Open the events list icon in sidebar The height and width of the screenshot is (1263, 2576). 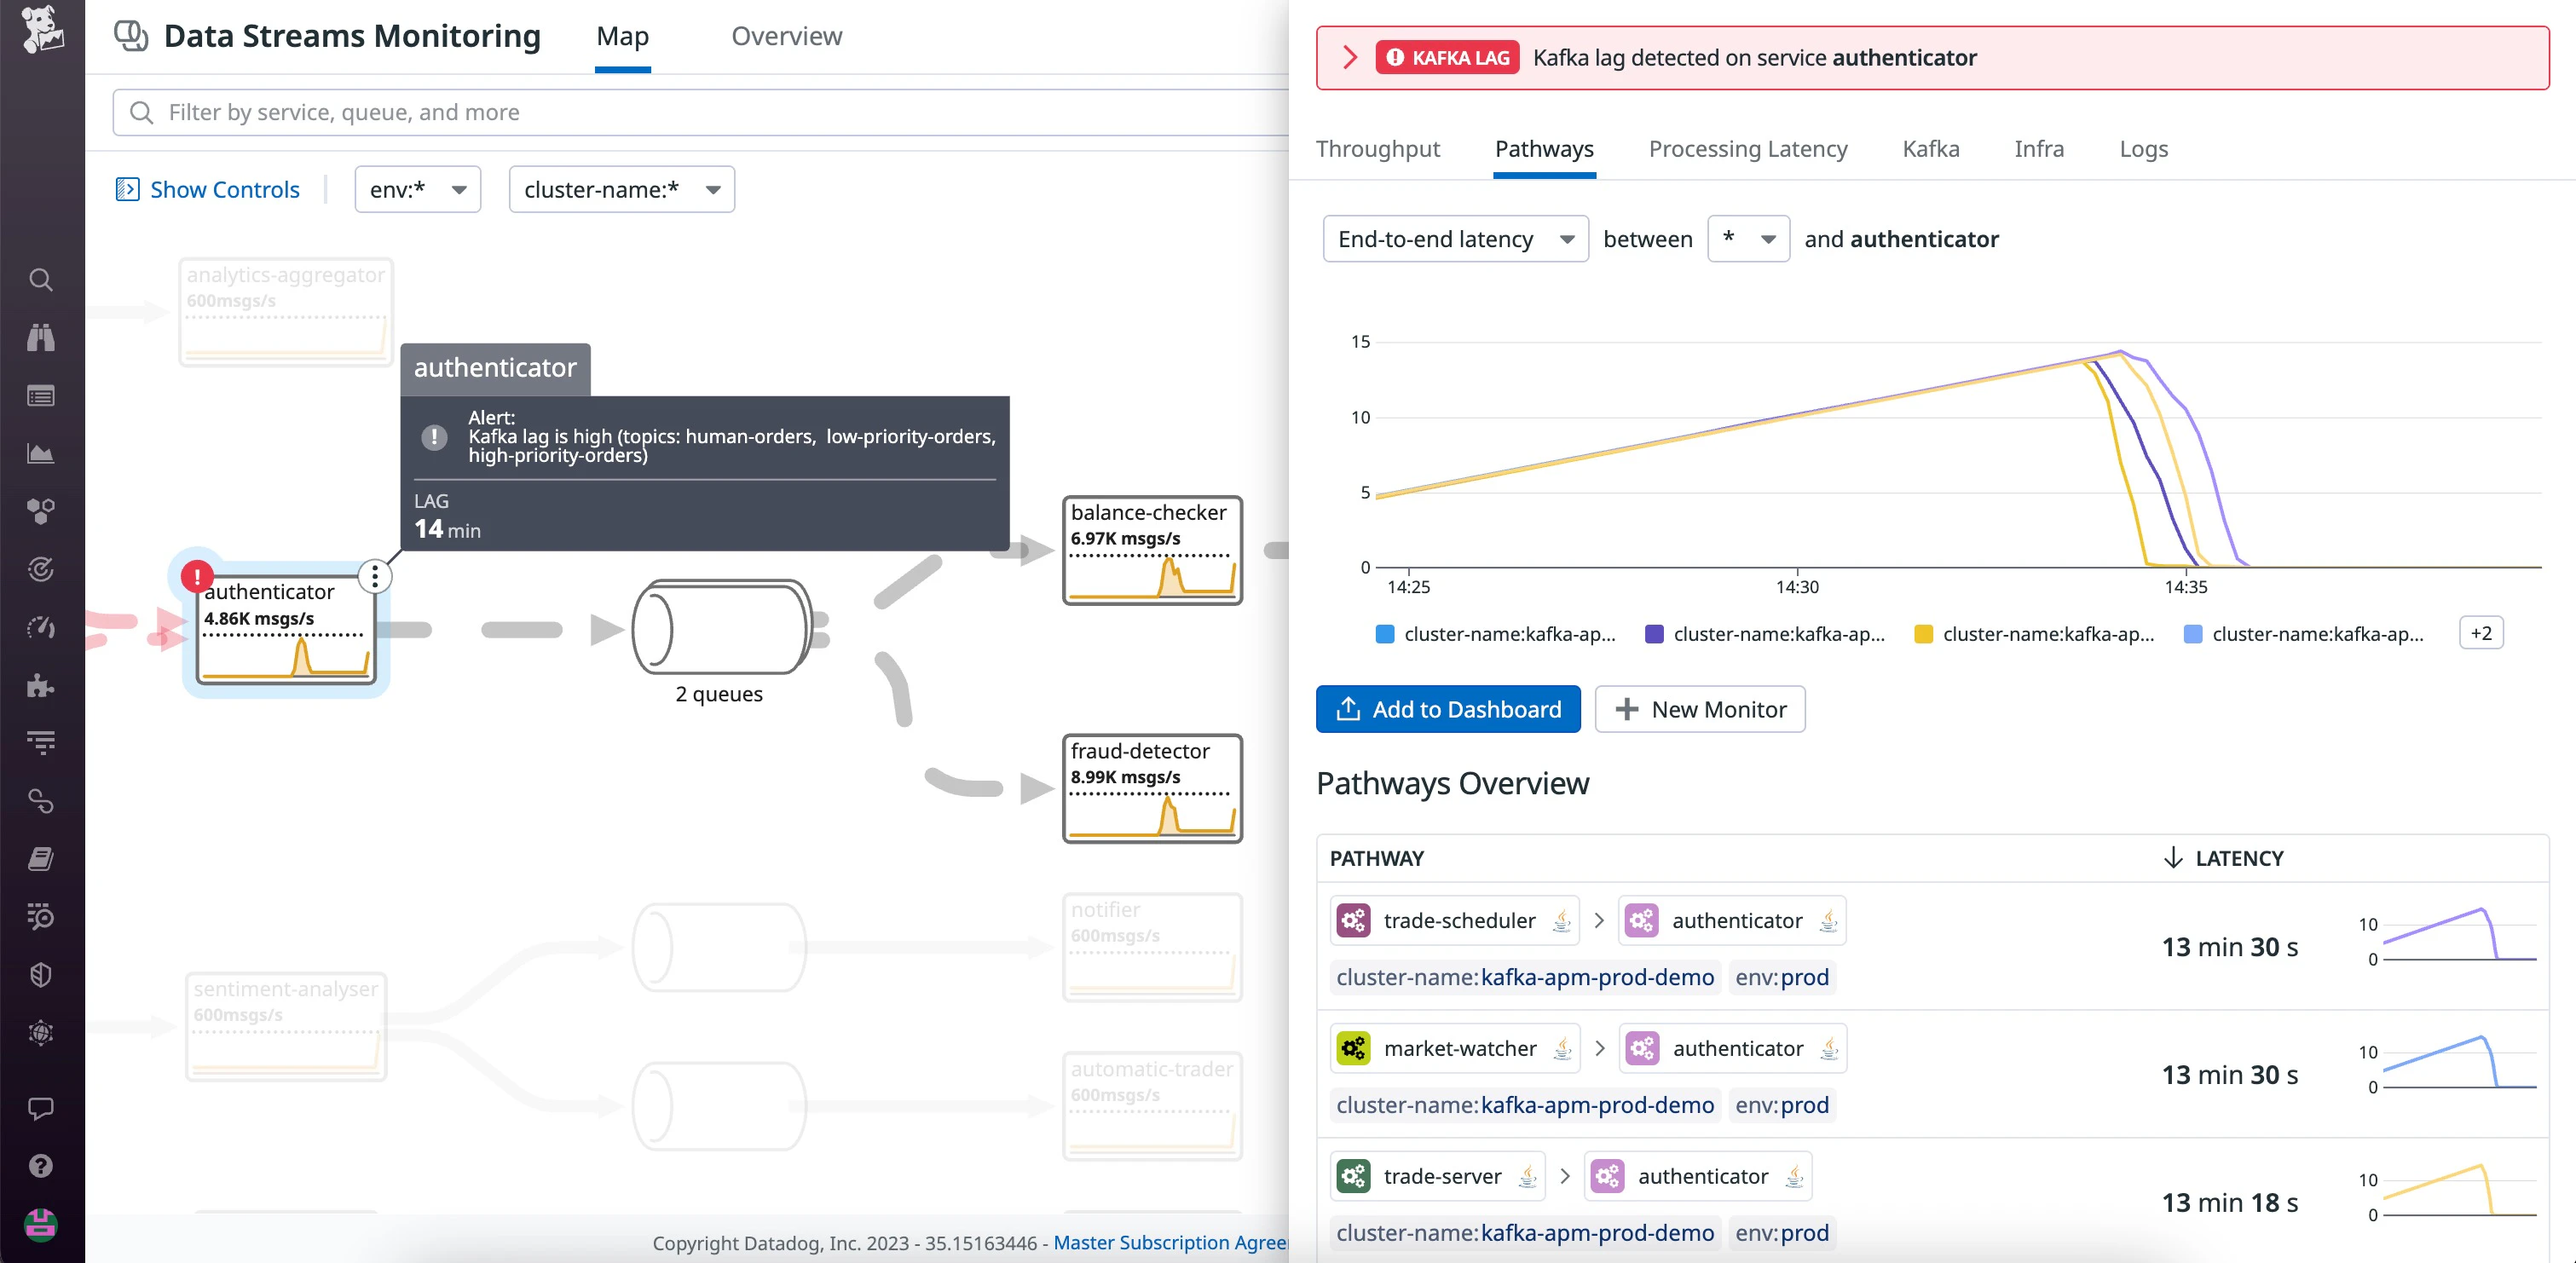point(41,396)
